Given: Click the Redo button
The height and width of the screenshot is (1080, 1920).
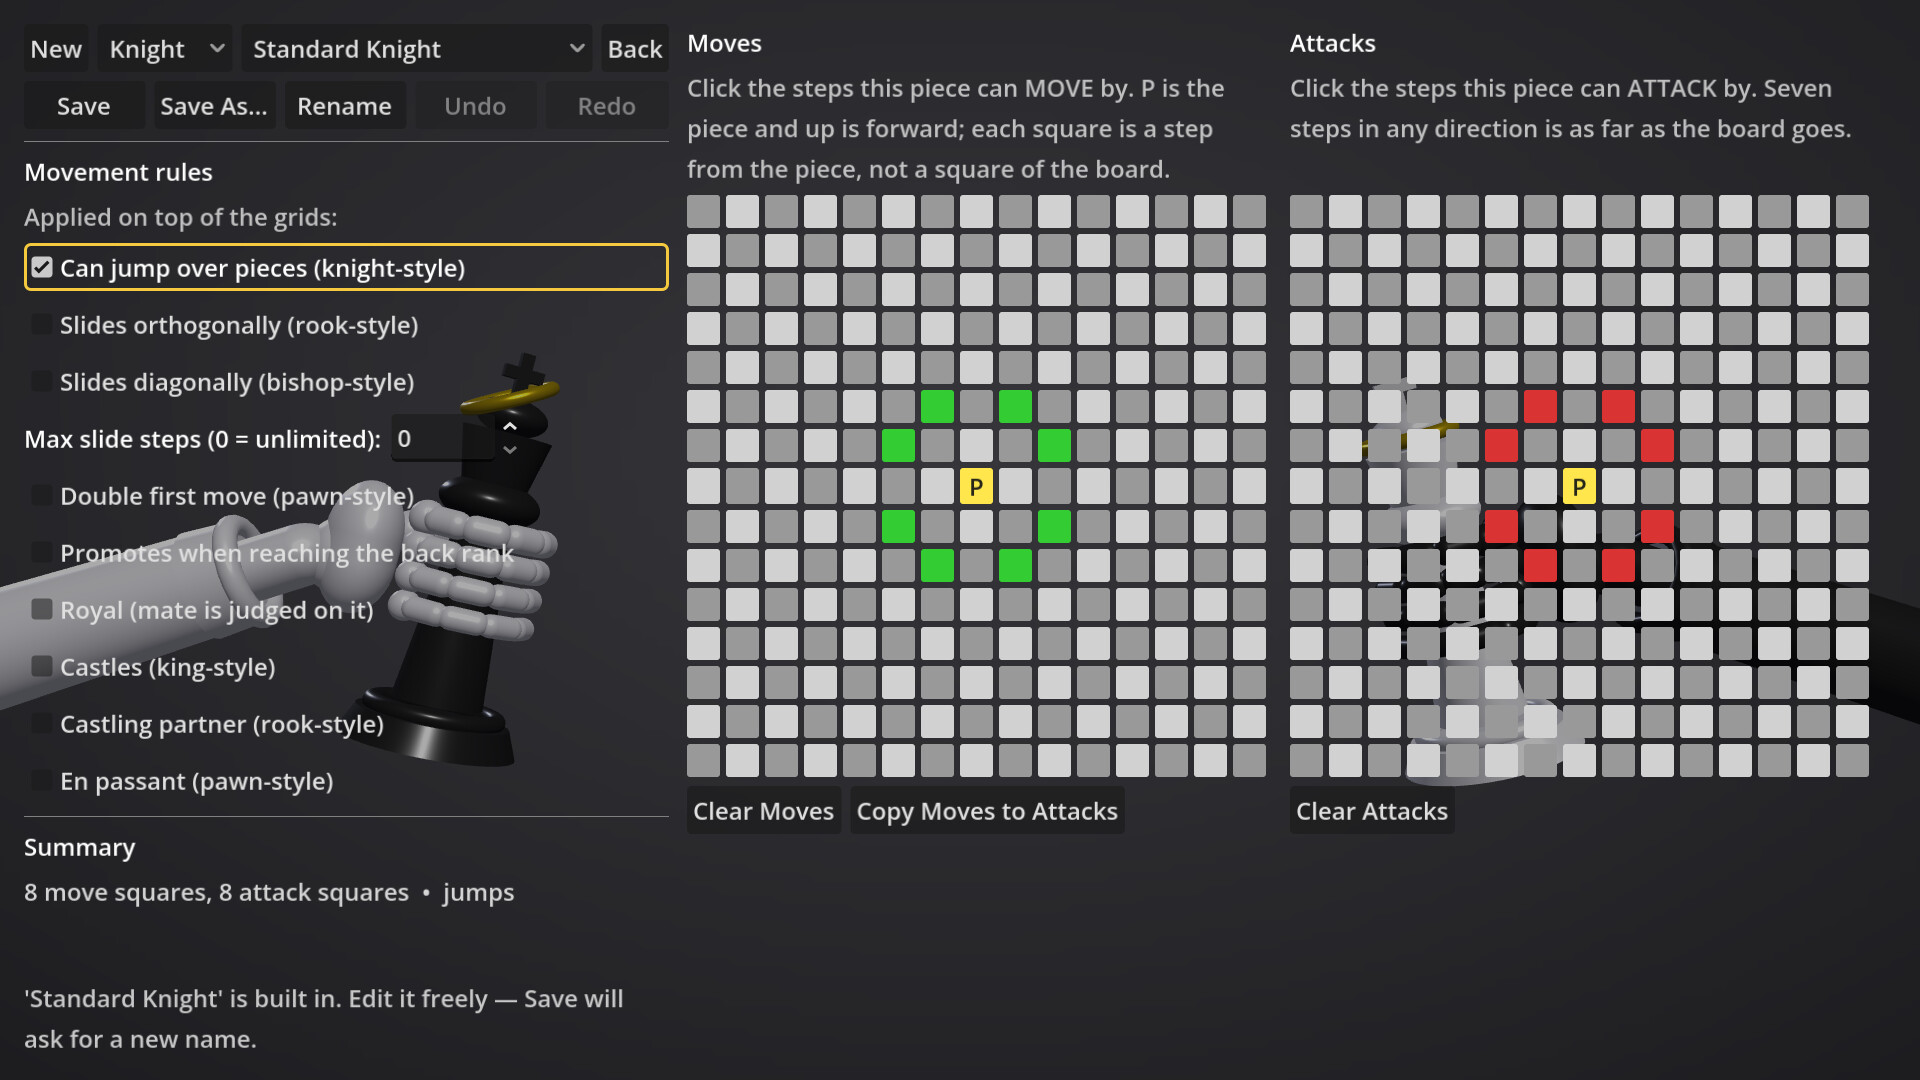Looking at the screenshot, I should coord(607,106).
